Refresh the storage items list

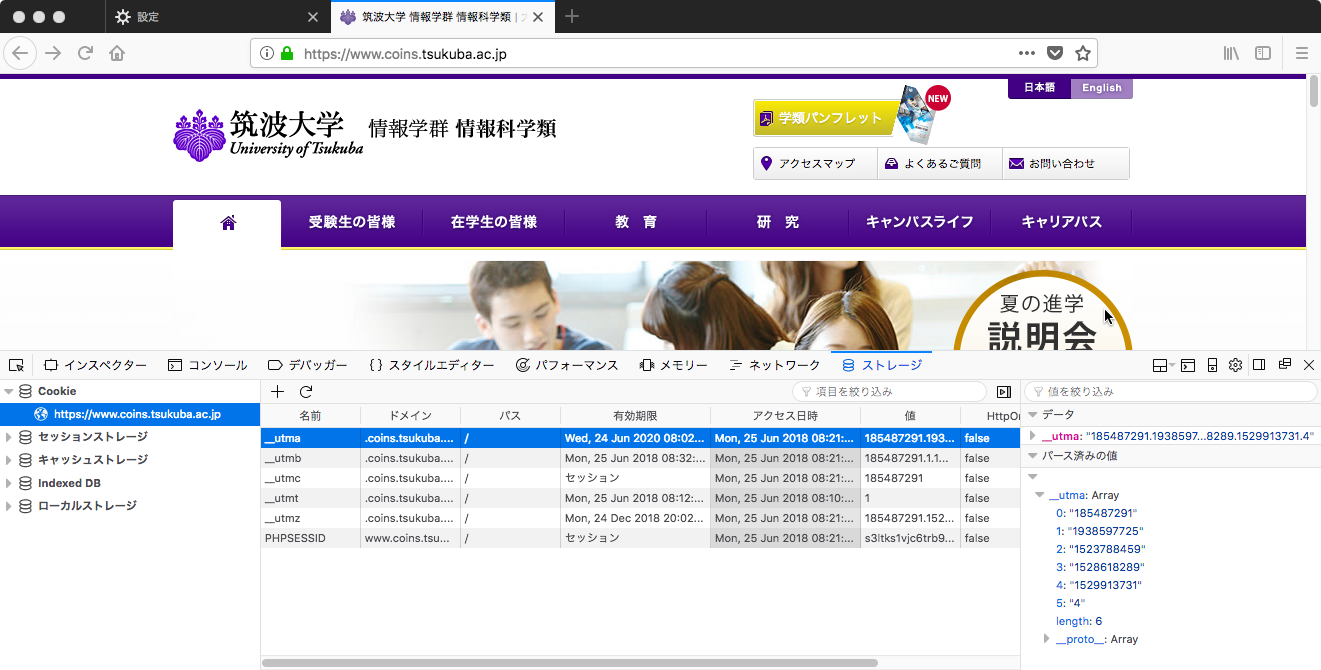point(306,392)
